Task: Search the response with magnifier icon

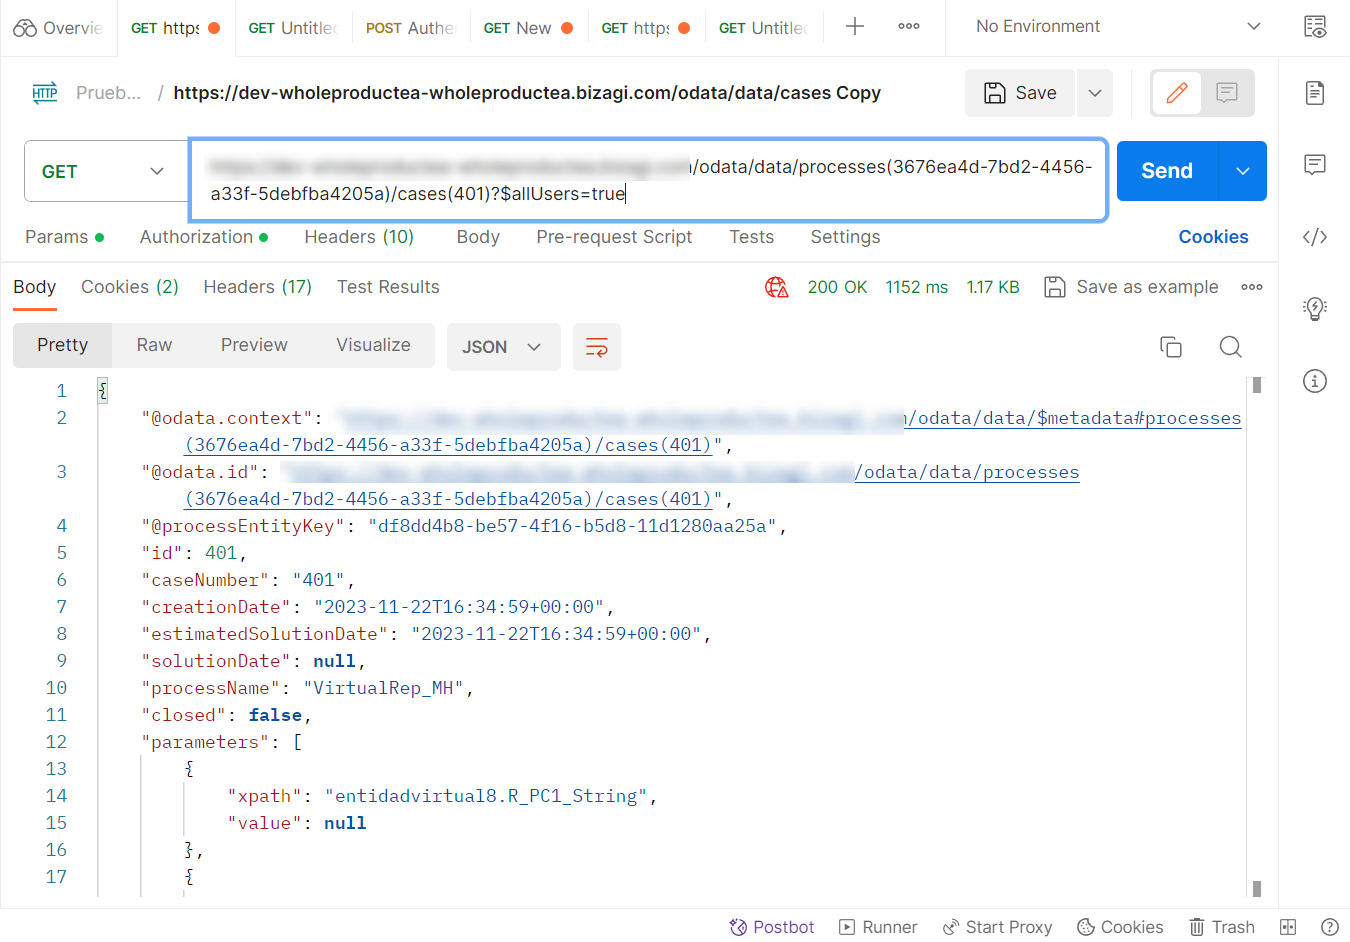Action: 1231,347
